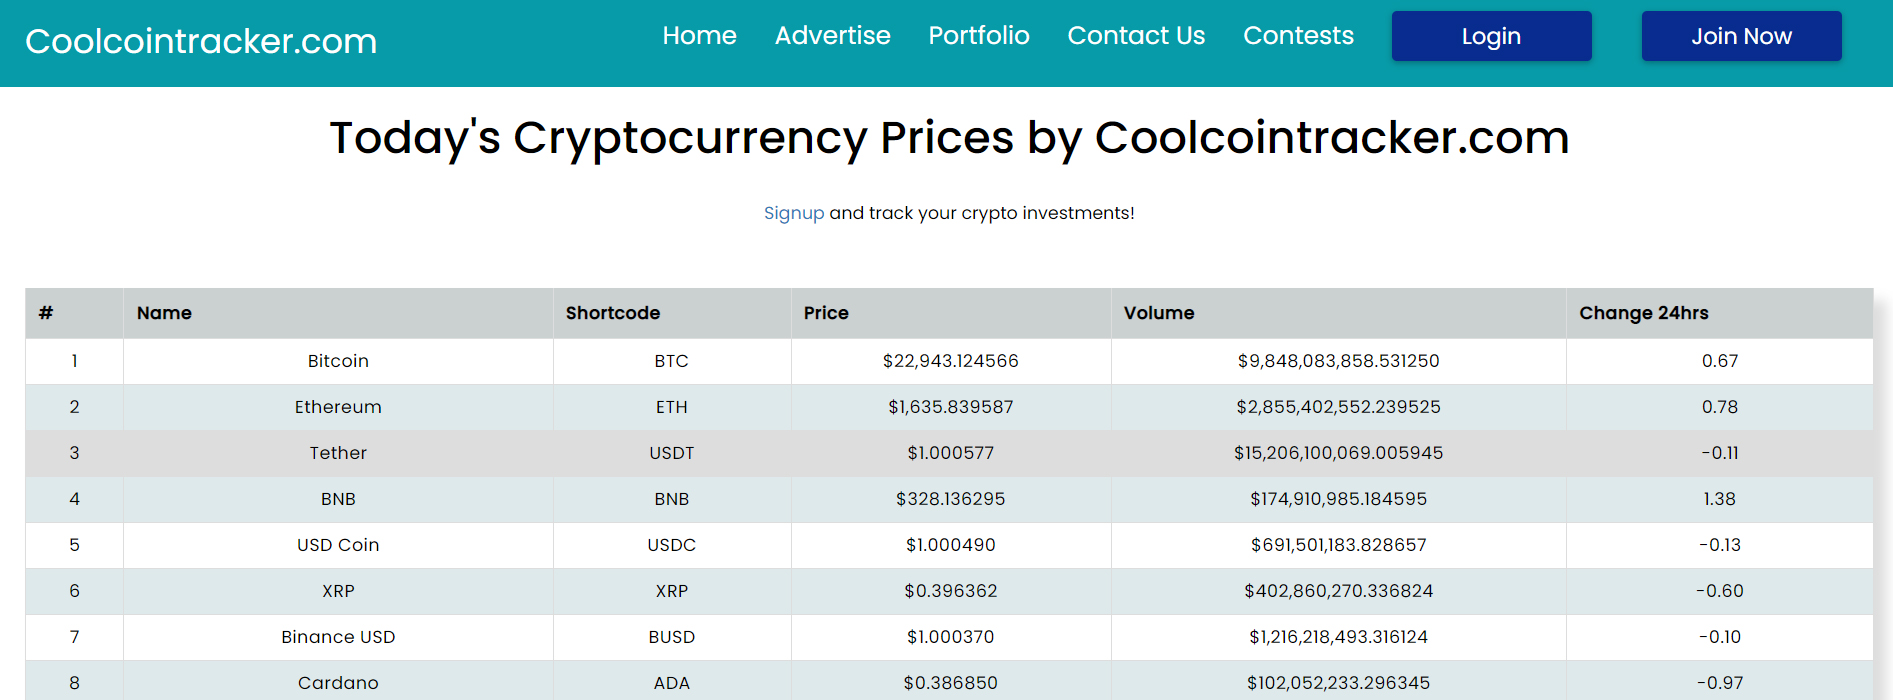This screenshot has height=700, width=1893.
Task: Click the Price column header
Action: click(826, 313)
